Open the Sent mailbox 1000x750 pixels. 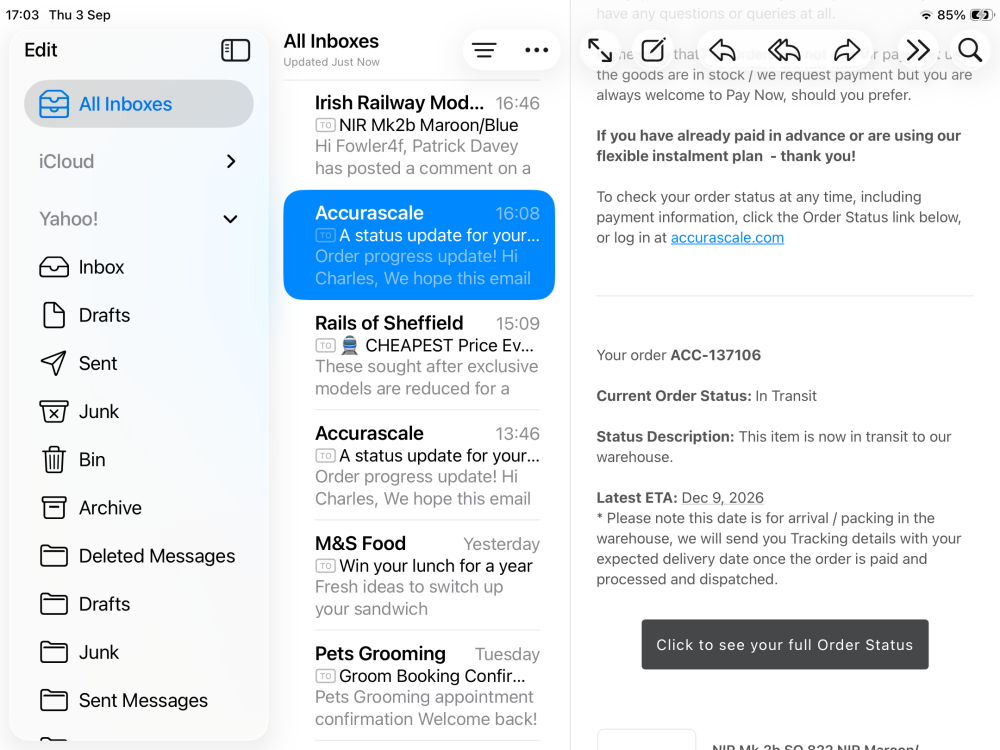coord(138,363)
